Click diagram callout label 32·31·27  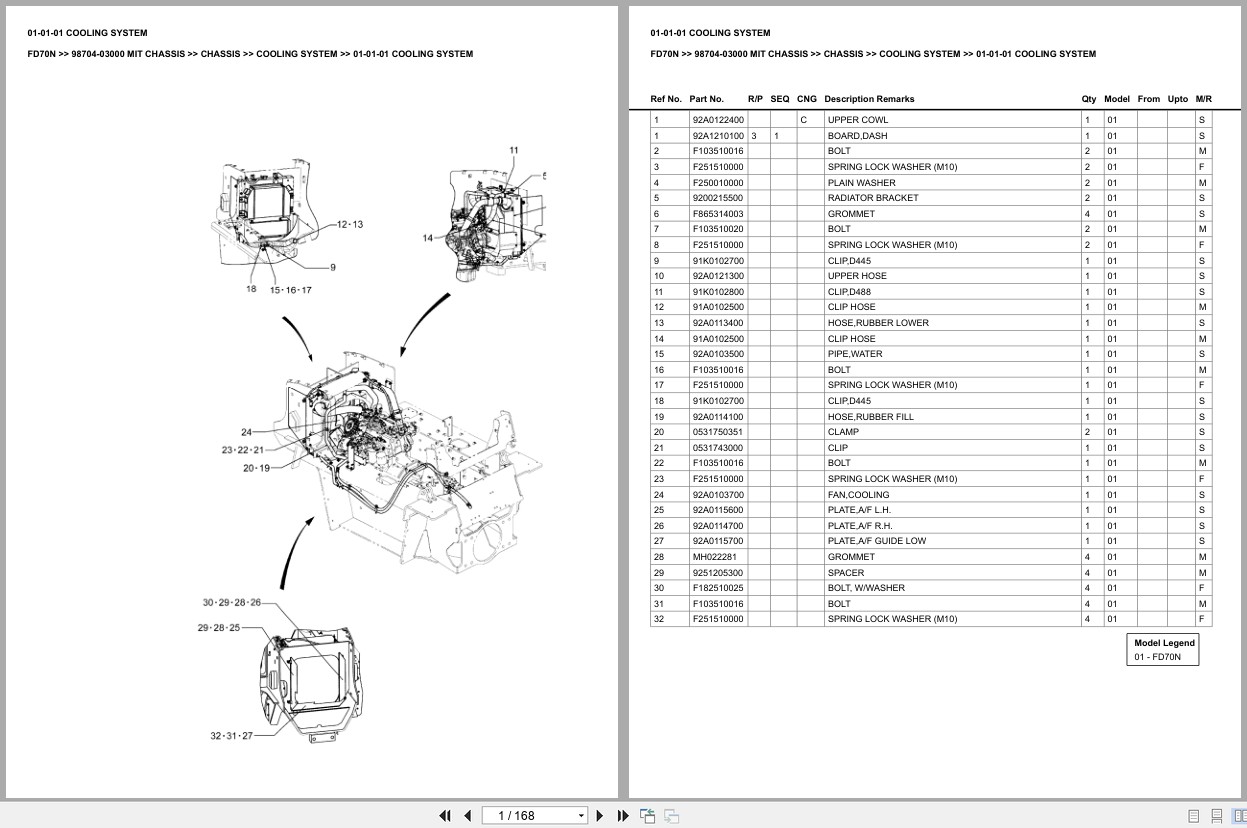tap(231, 736)
